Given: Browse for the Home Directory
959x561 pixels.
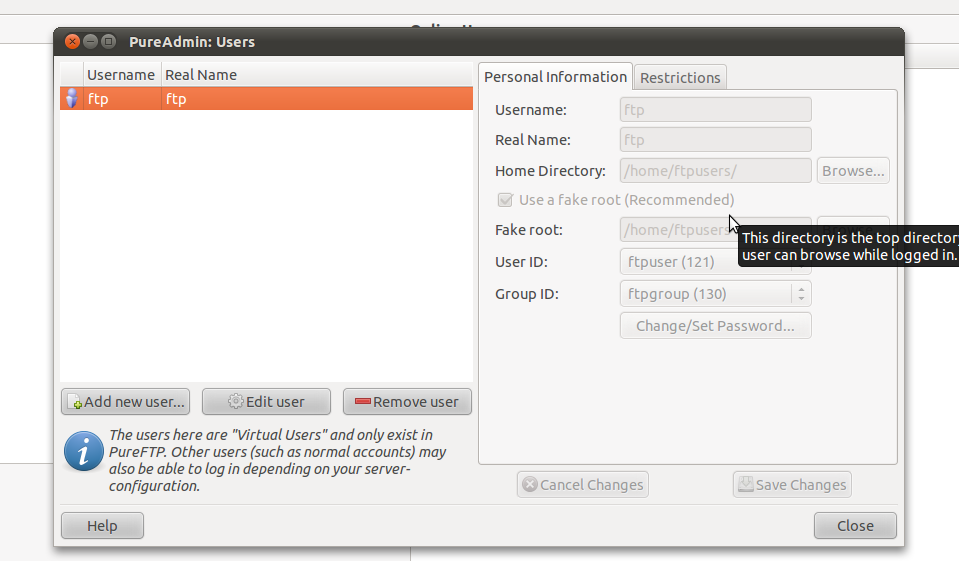Looking at the screenshot, I should [853, 171].
